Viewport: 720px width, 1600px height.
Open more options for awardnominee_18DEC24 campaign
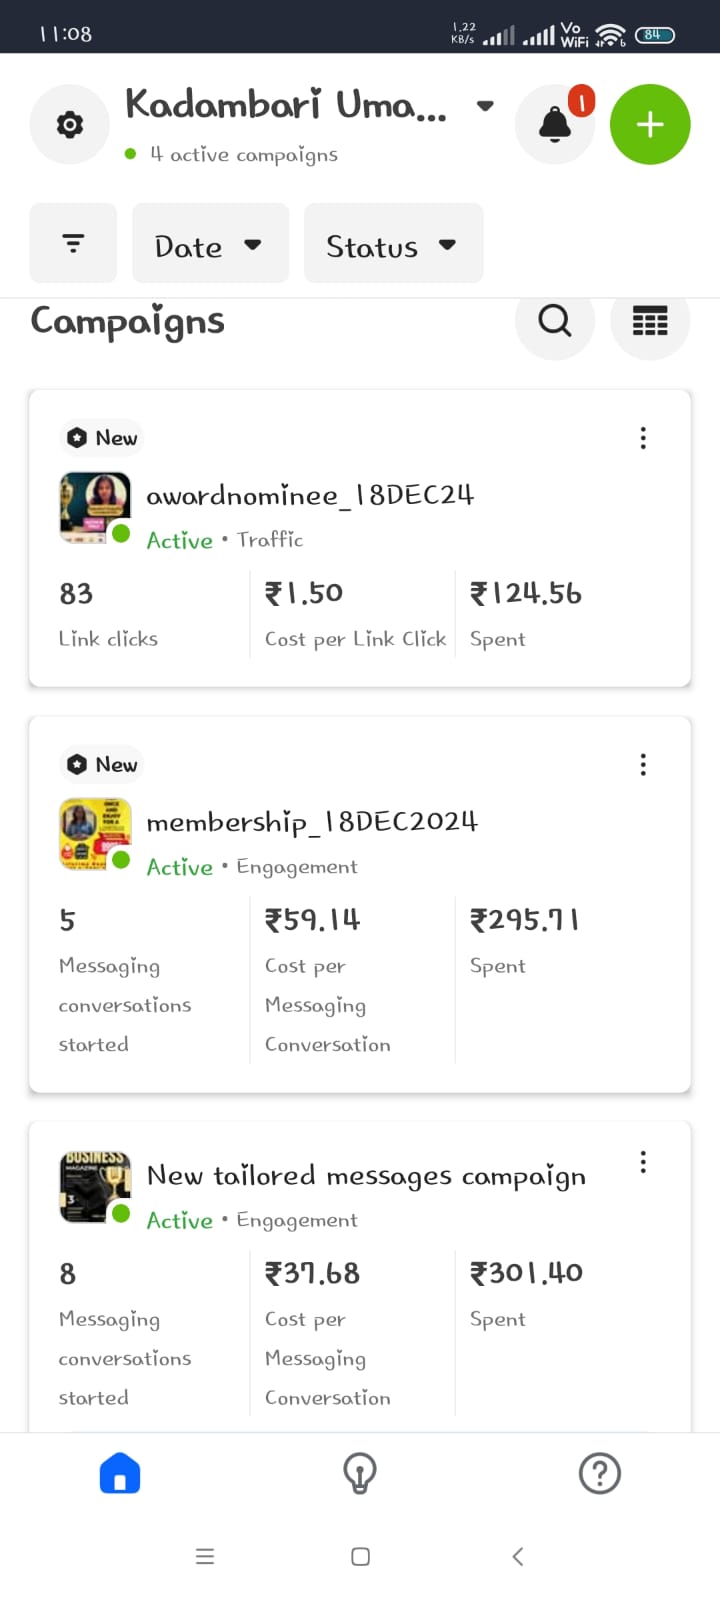point(643,438)
